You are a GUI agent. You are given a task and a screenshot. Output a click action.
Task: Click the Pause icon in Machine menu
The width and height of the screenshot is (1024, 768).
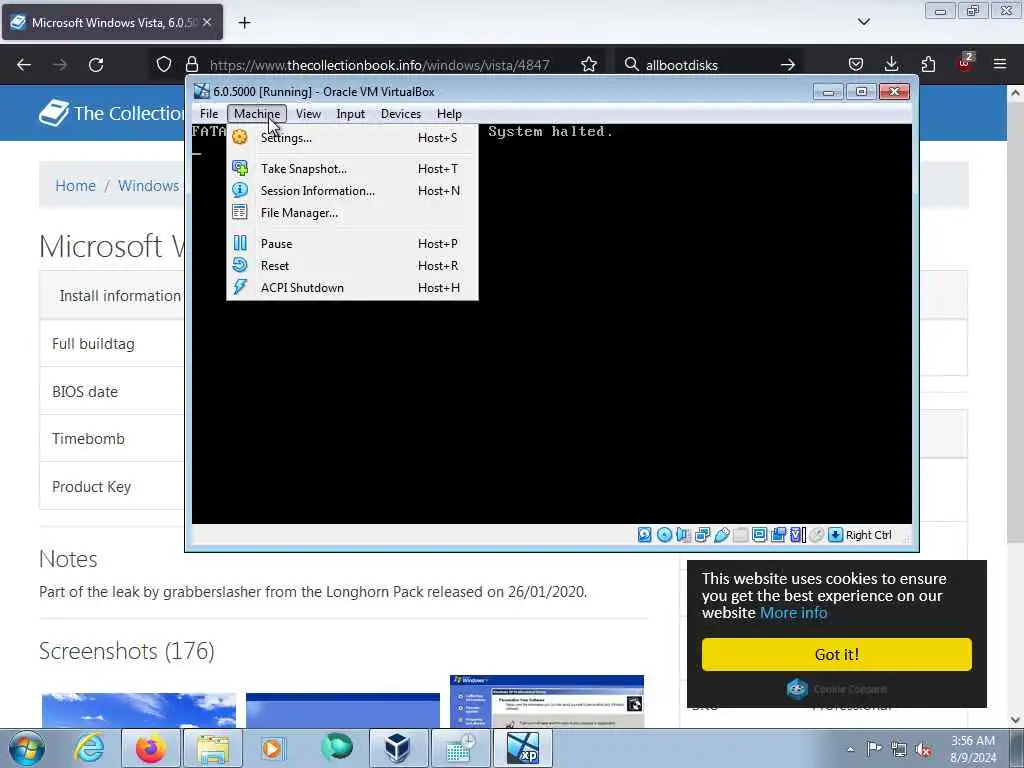pos(240,243)
